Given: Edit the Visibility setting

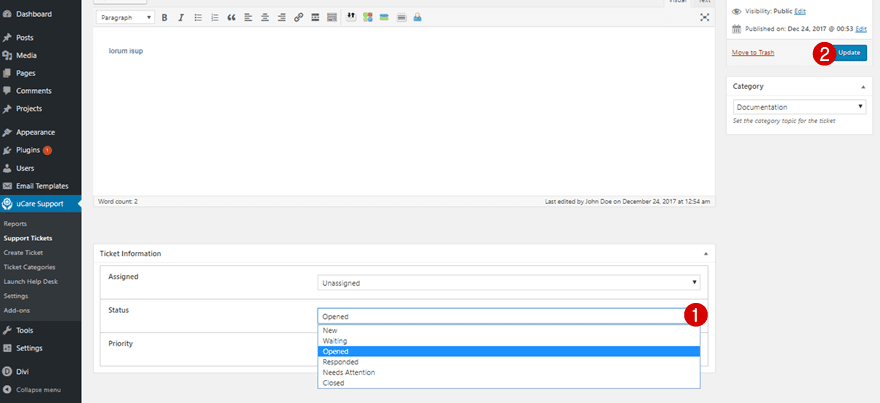Looking at the screenshot, I should coord(800,11).
